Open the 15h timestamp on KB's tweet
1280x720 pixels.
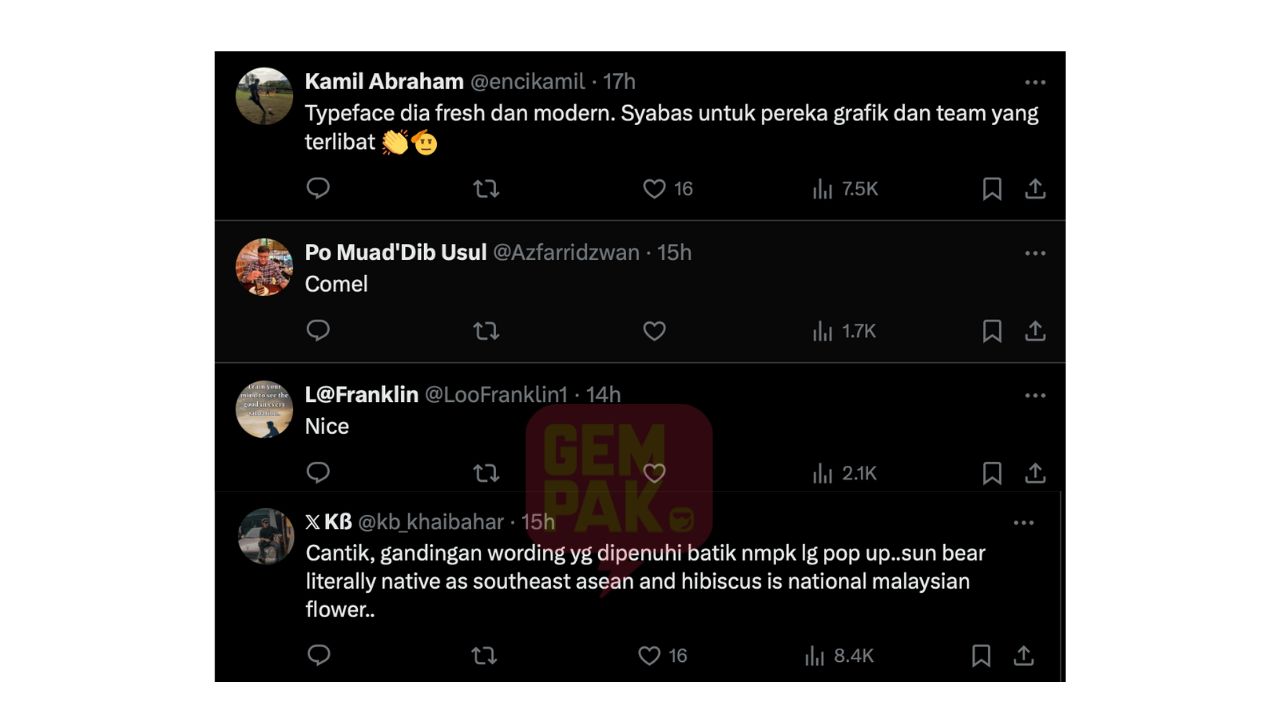[x=538, y=522]
